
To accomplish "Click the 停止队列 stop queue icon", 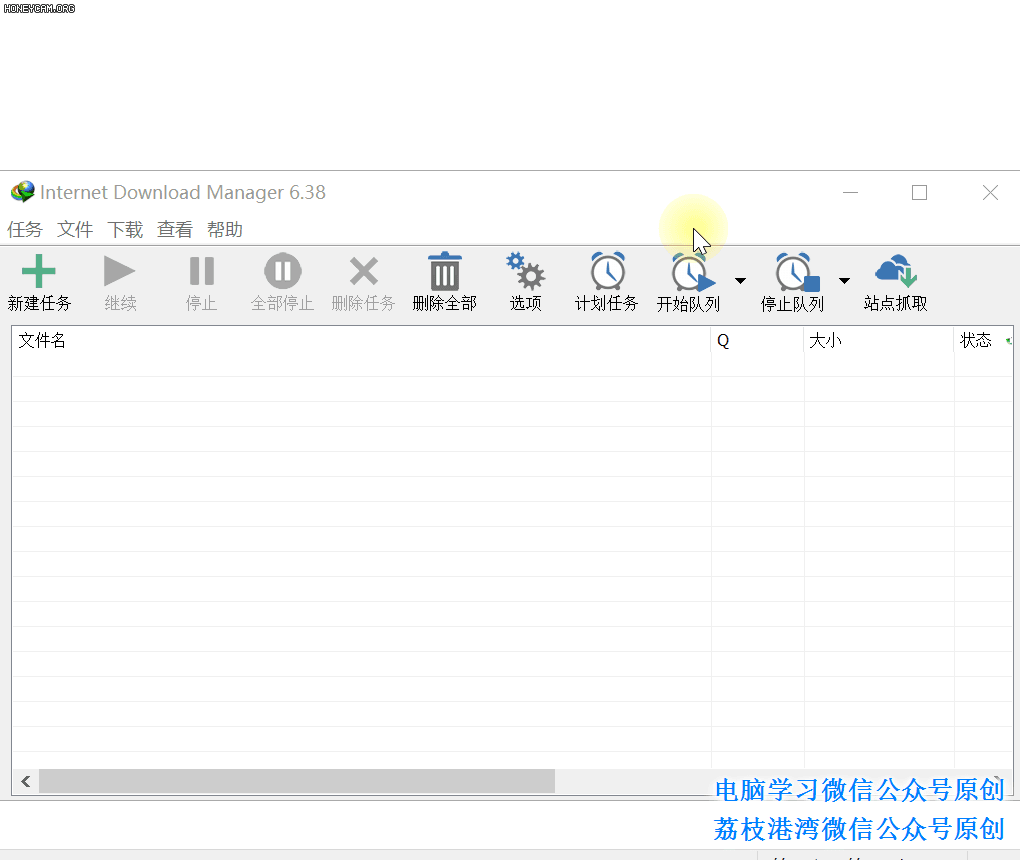I will (796, 273).
